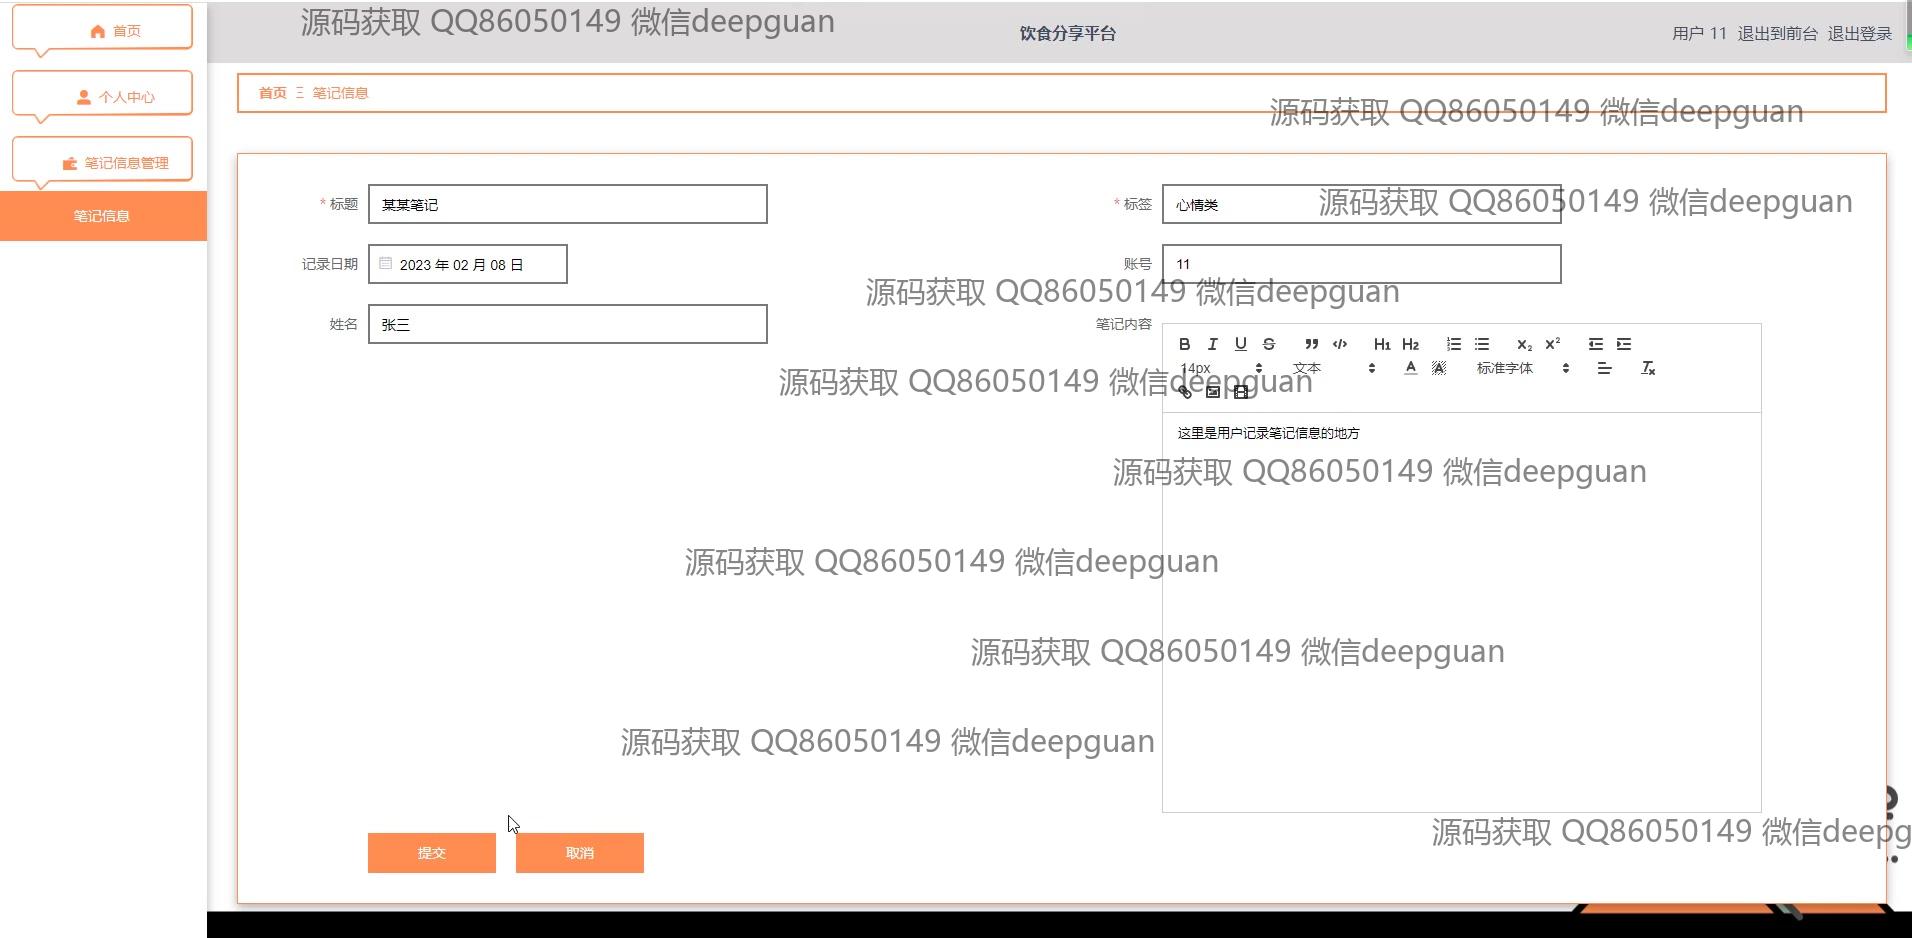This screenshot has height=938, width=1912.
Task: Insert a blockquote using the quote icon
Action: point(1311,344)
